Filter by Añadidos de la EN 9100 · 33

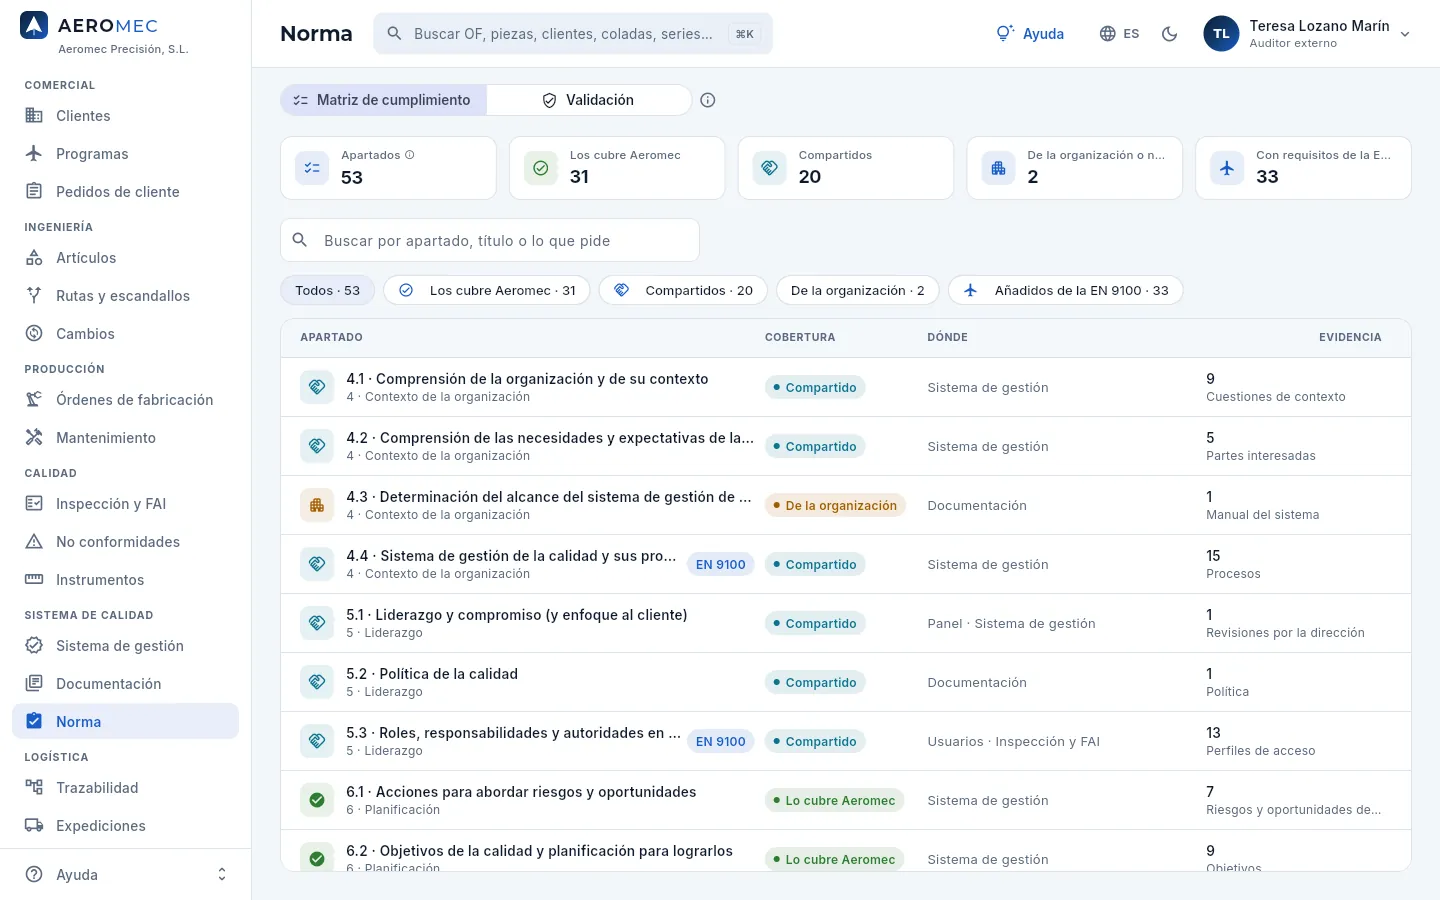pyautogui.click(x=1066, y=291)
